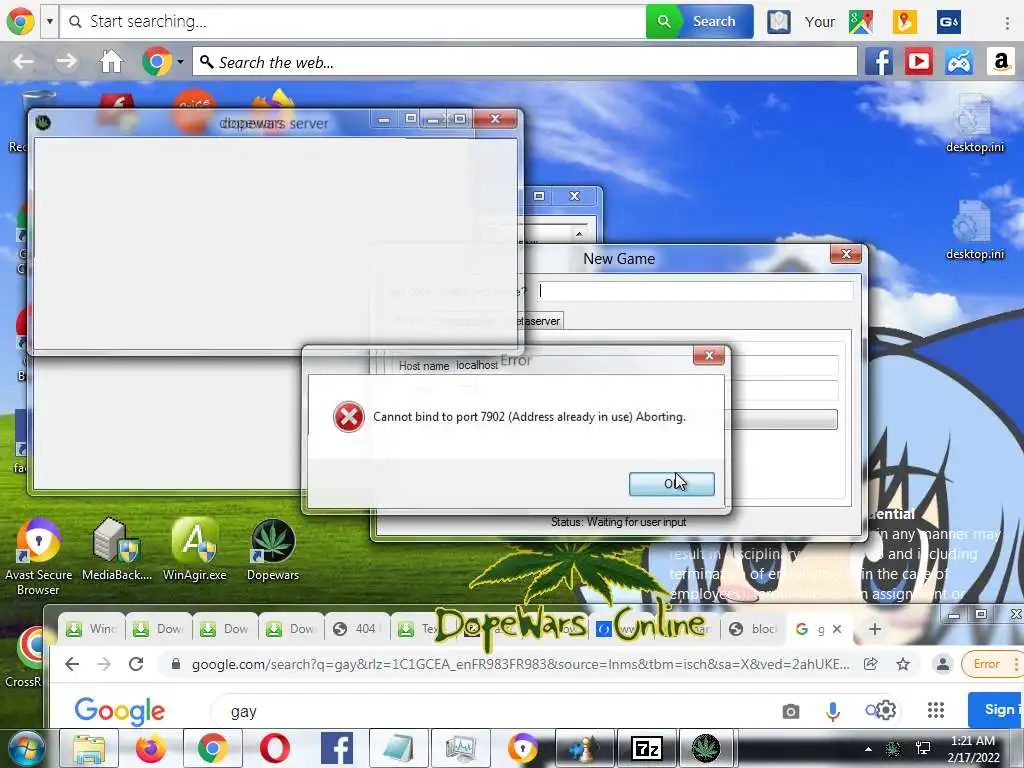Reload the page in the Chrome window
Viewport: 1024px width, 768px height.
coord(136,664)
